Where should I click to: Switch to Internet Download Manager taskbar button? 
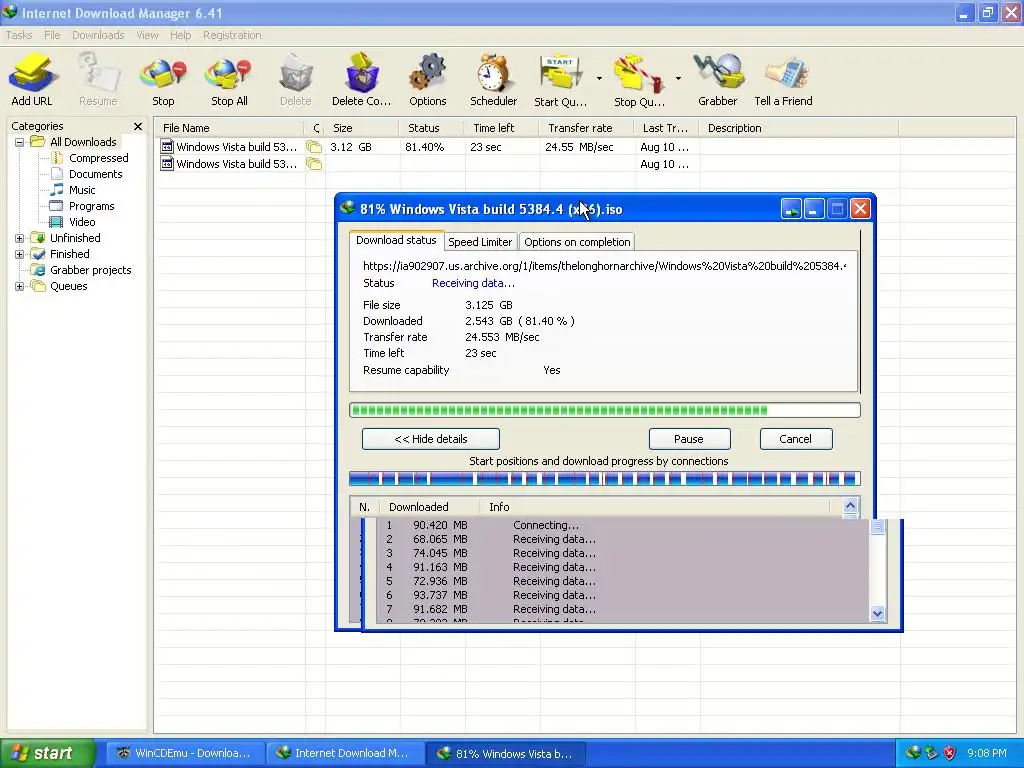point(345,753)
